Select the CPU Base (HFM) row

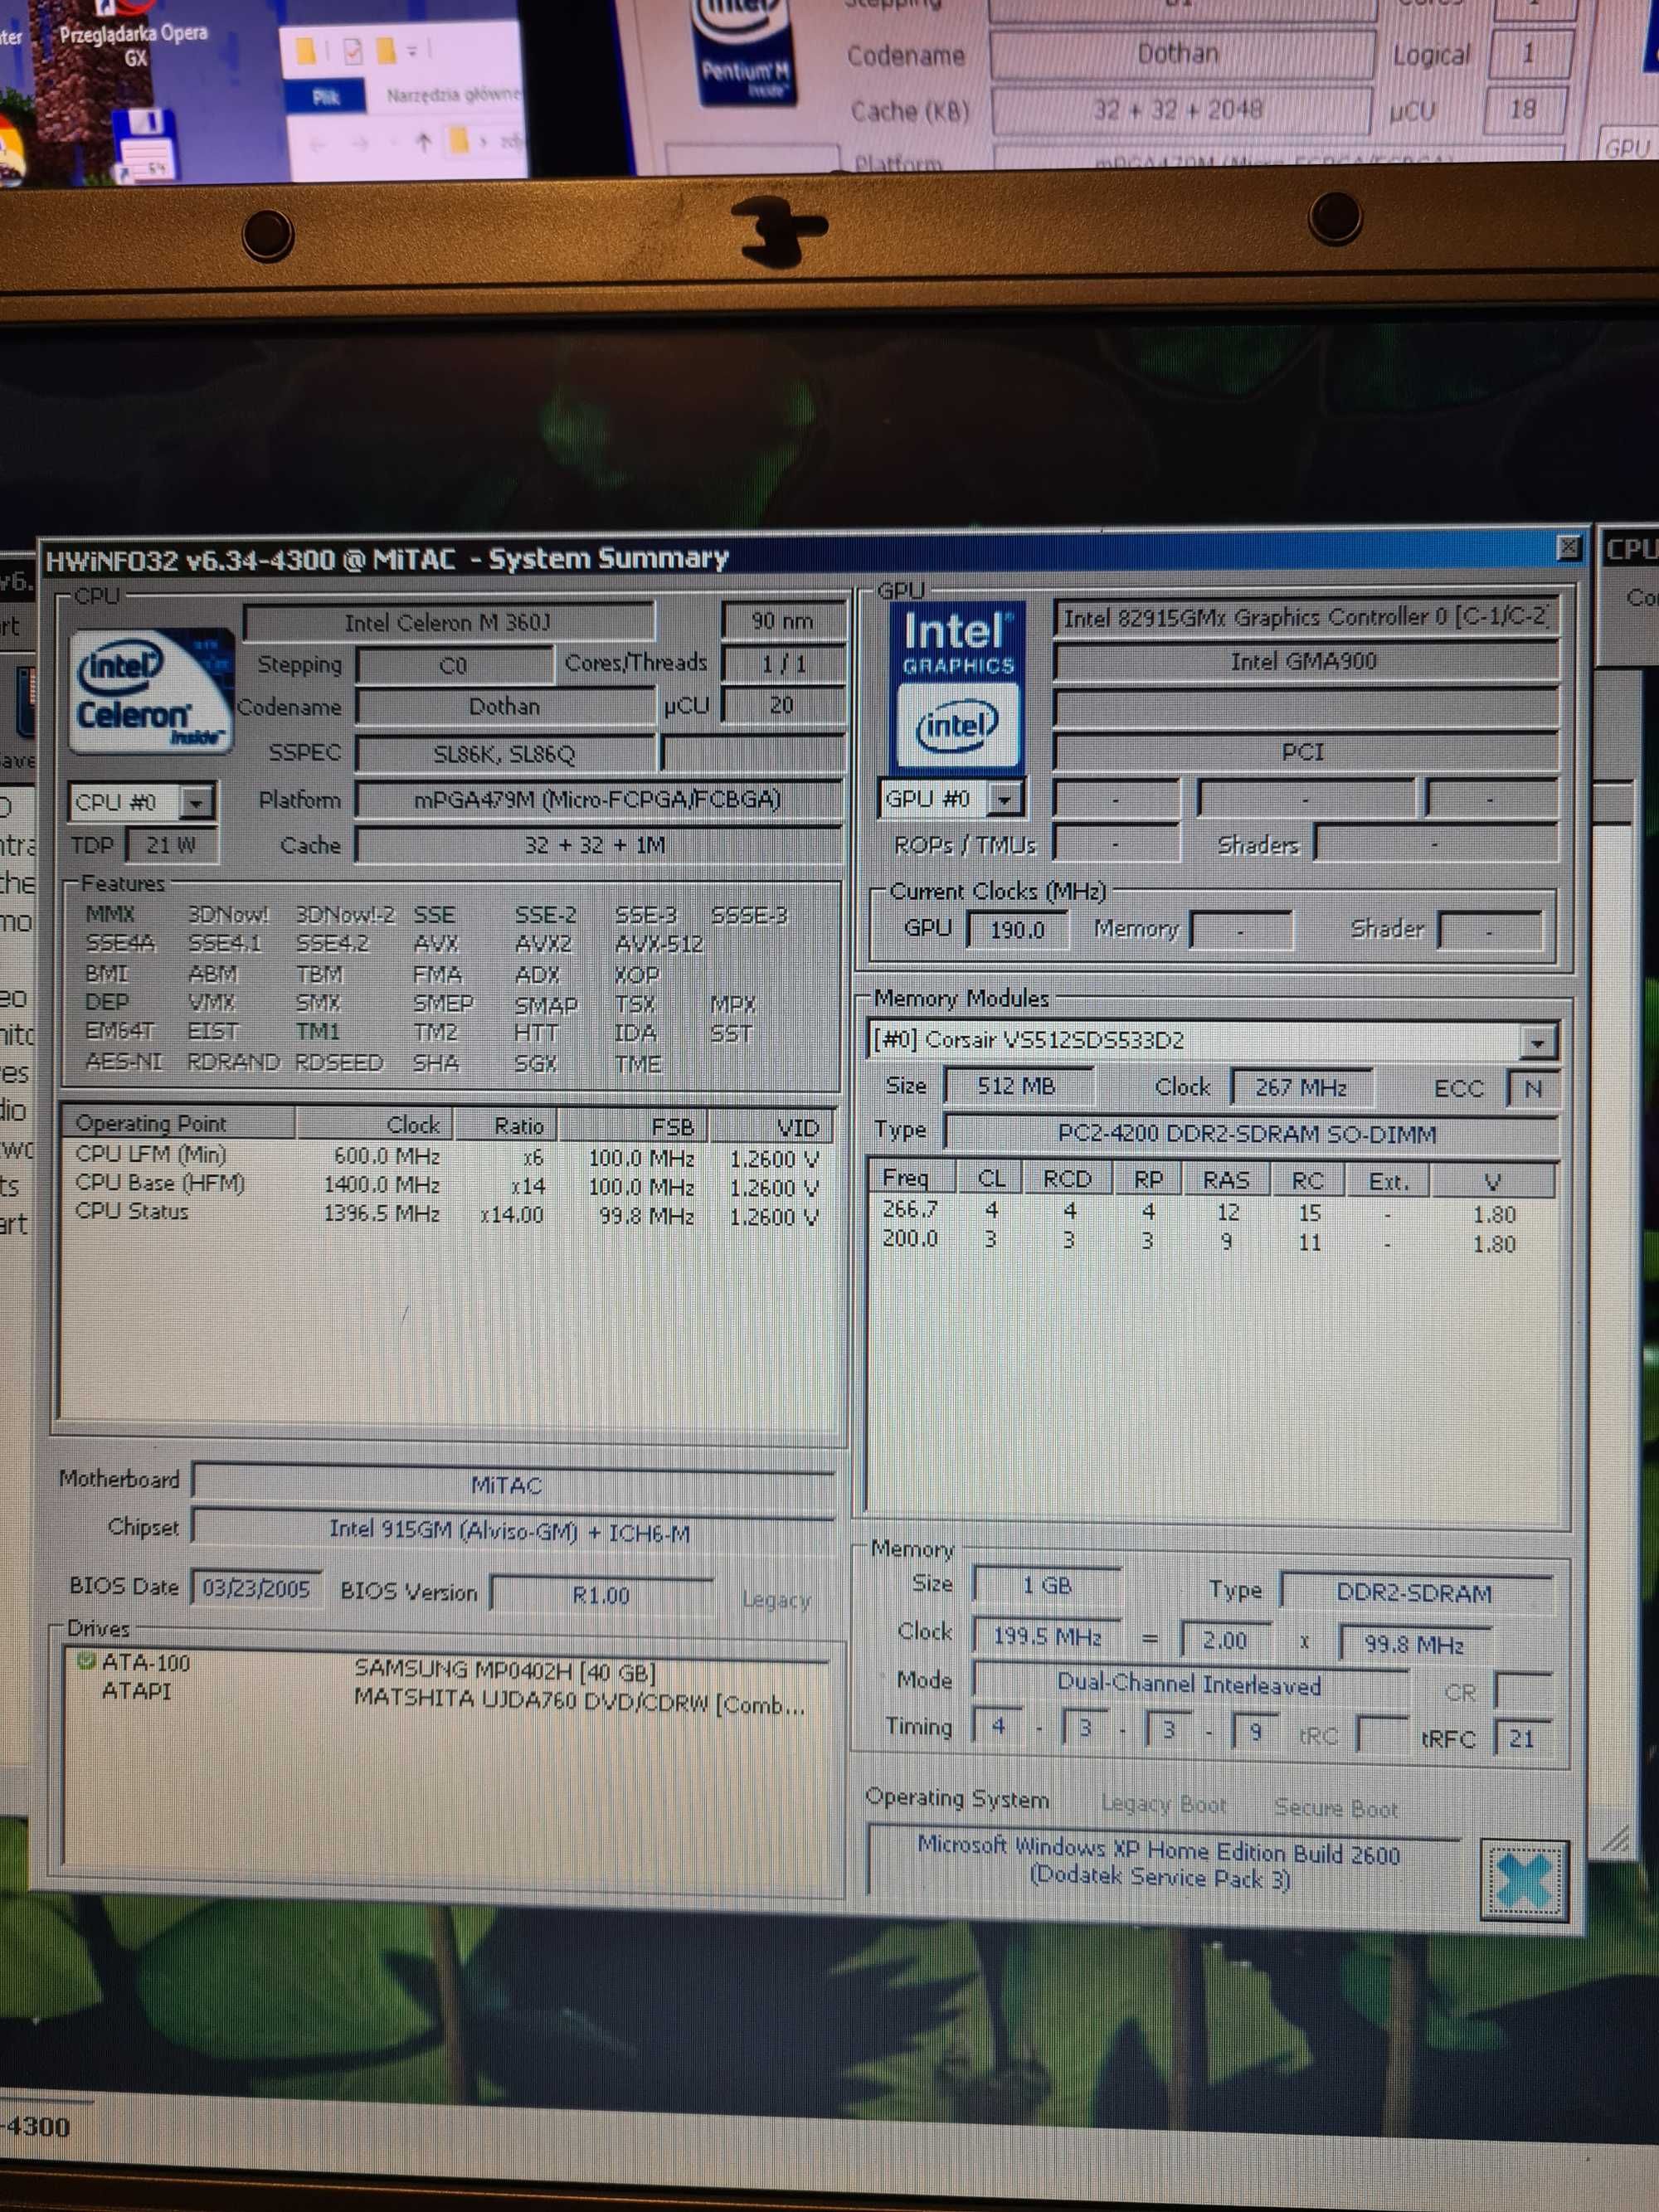point(448,1185)
